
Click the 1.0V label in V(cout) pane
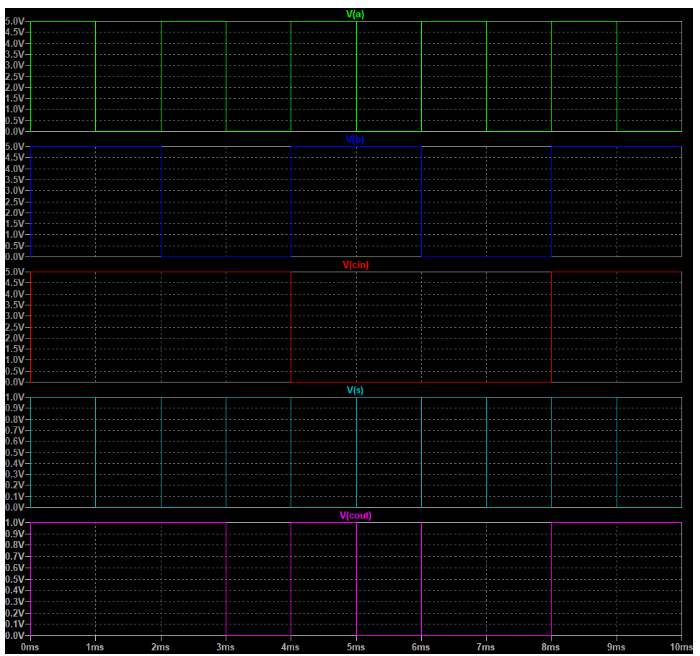tap(15, 522)
